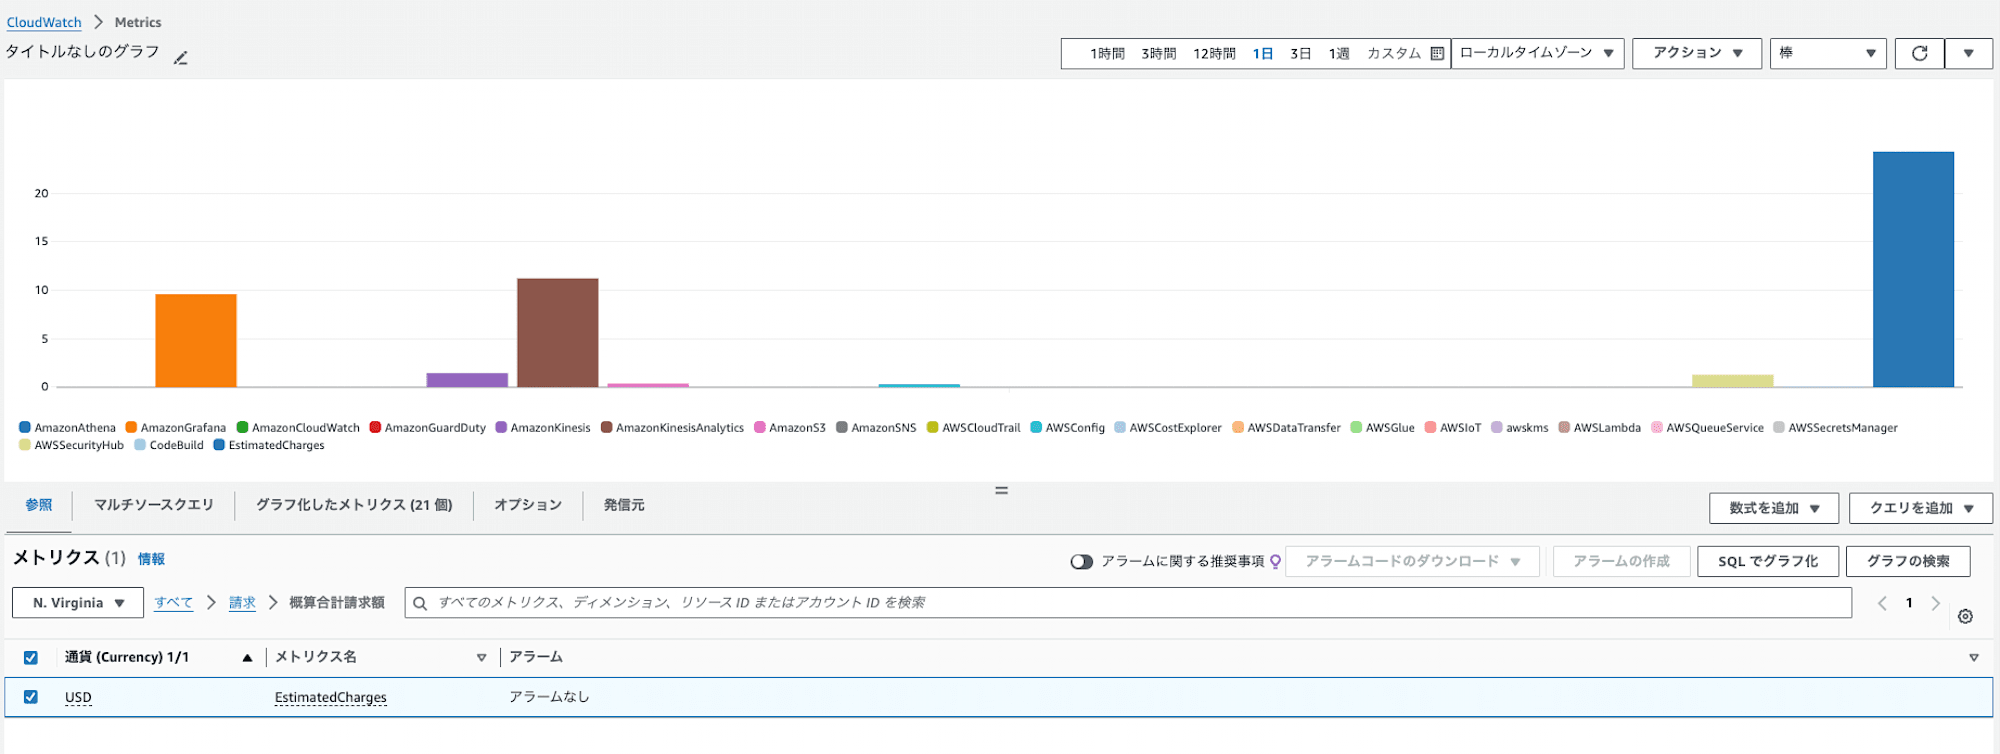
Task: Open the local timezone dropdown
Action: pos(1537,54)
